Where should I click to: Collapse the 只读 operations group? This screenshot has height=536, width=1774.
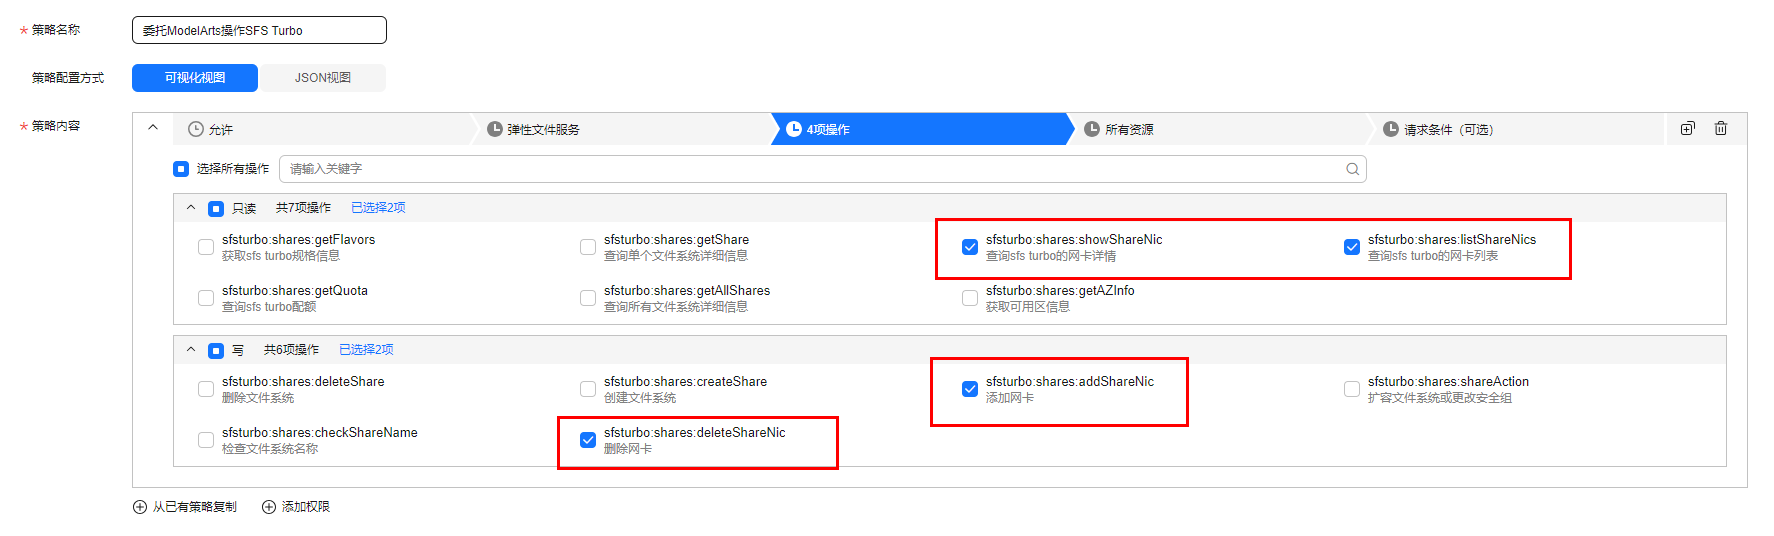click(191, 208)
